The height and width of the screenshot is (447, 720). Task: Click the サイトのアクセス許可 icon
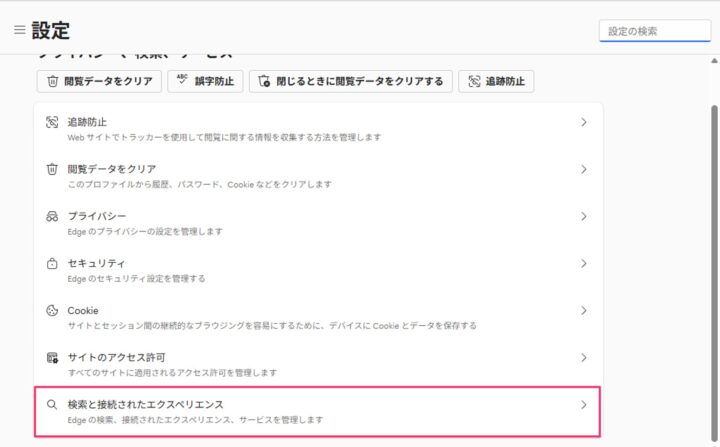(x=52, y=357)
